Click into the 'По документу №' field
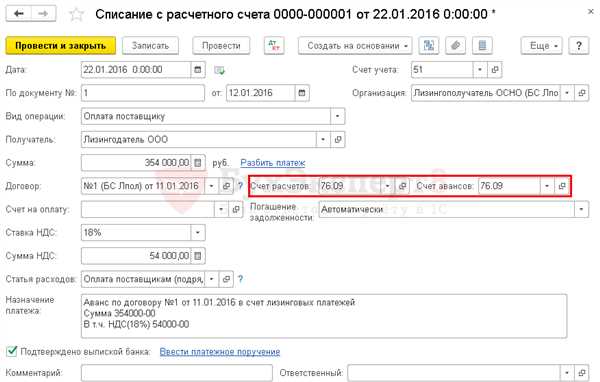Screen dimensions: 600x382 [143, 93]
